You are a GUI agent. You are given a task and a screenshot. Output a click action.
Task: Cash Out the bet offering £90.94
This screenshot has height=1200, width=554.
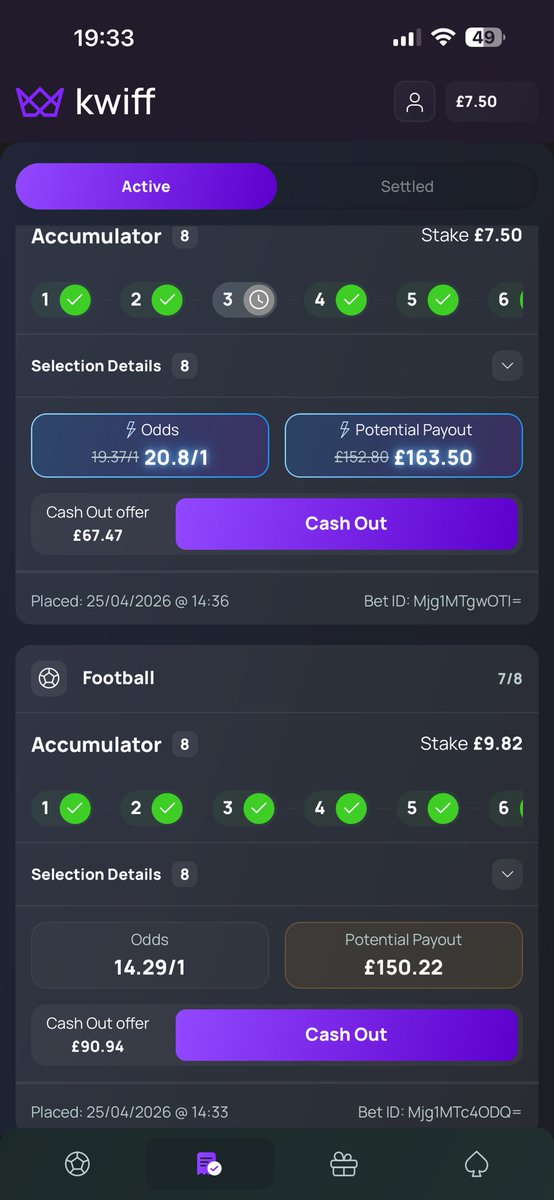pyautogui.click(x=346, y=1035)
